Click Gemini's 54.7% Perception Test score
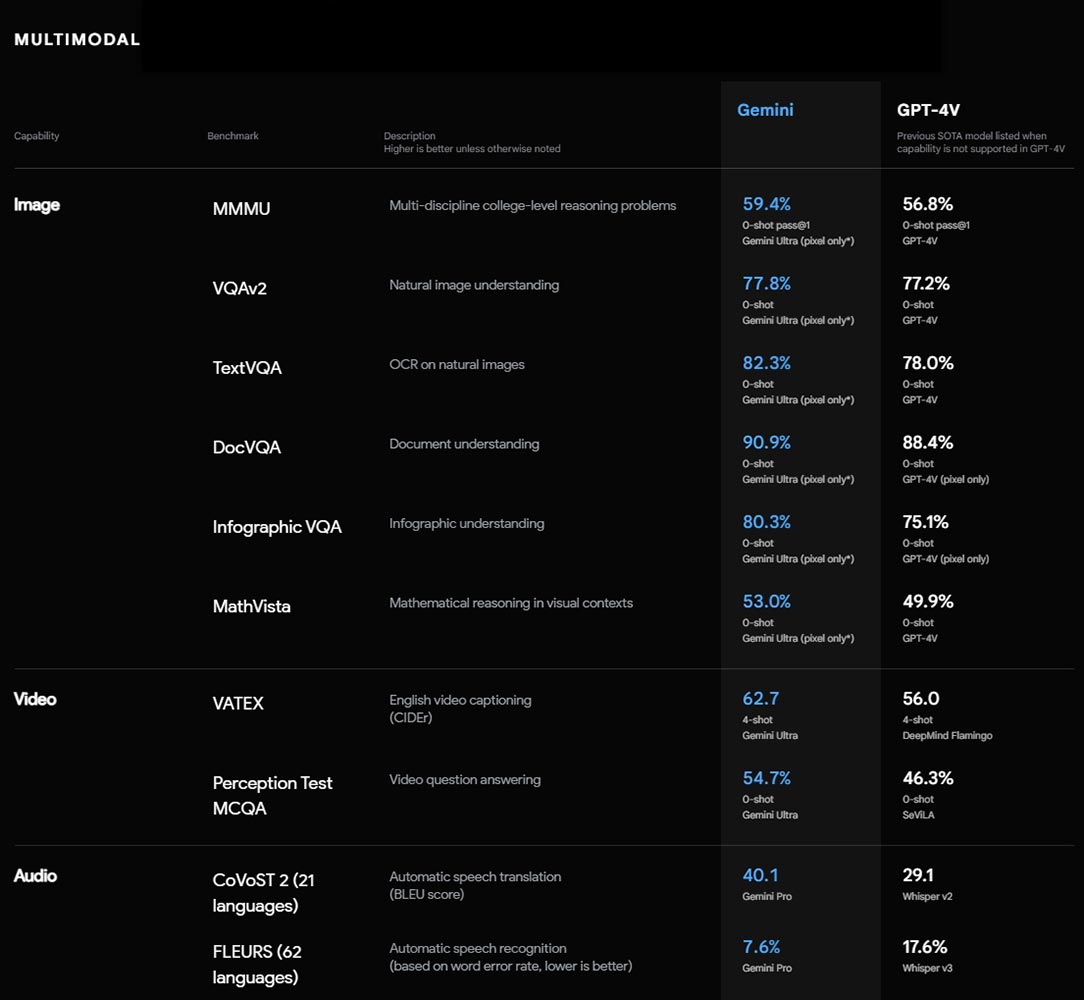The image size is (1084, 1000). point(767,778)
